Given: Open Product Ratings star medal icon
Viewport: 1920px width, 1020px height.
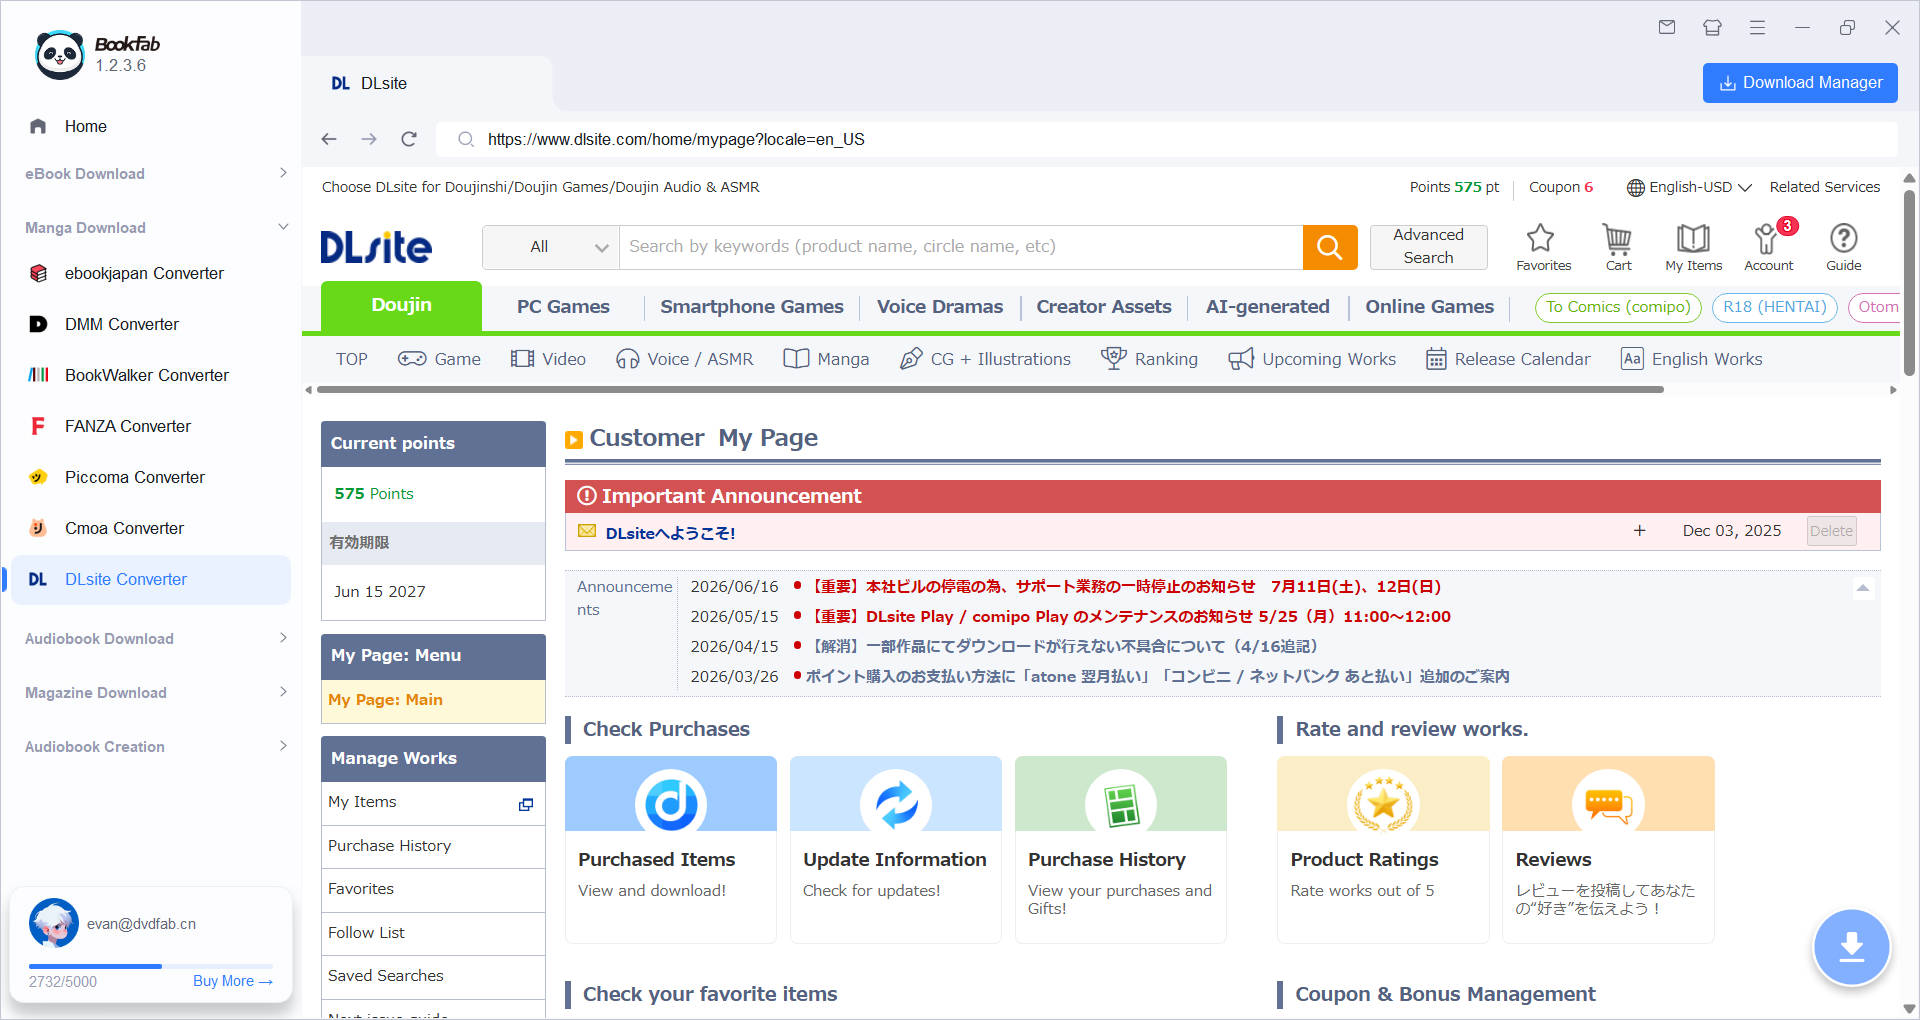Looking at the screenshot, I should [1383, 802].
